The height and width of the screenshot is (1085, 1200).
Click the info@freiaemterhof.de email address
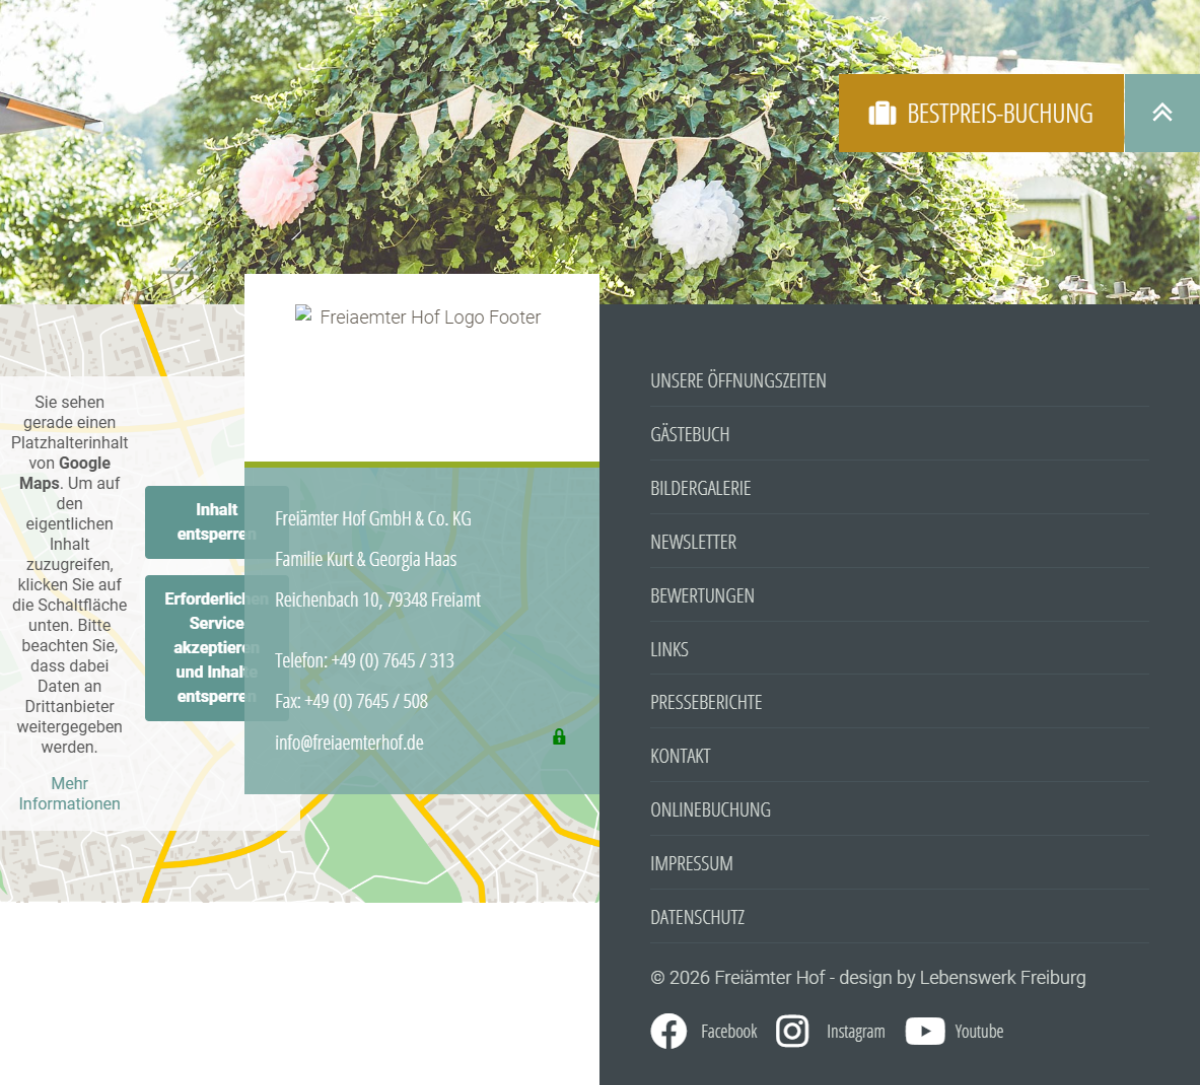click(x=349, y=743)
